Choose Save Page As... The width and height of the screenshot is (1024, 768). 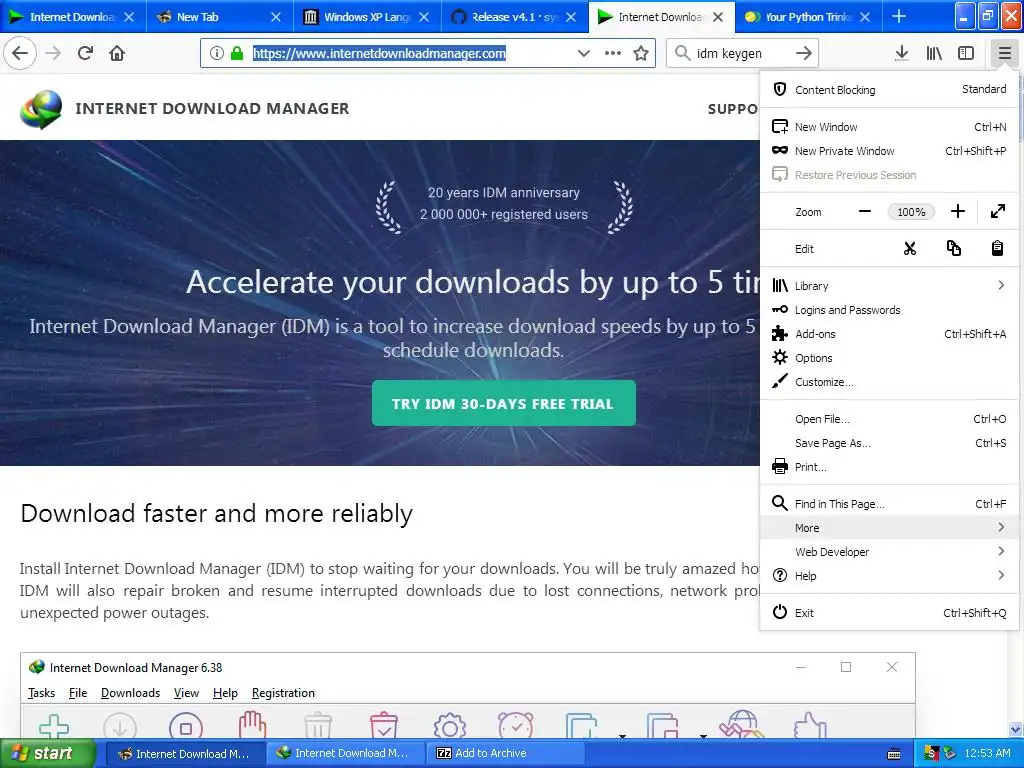pyautogui.click(x=889, y=443)
